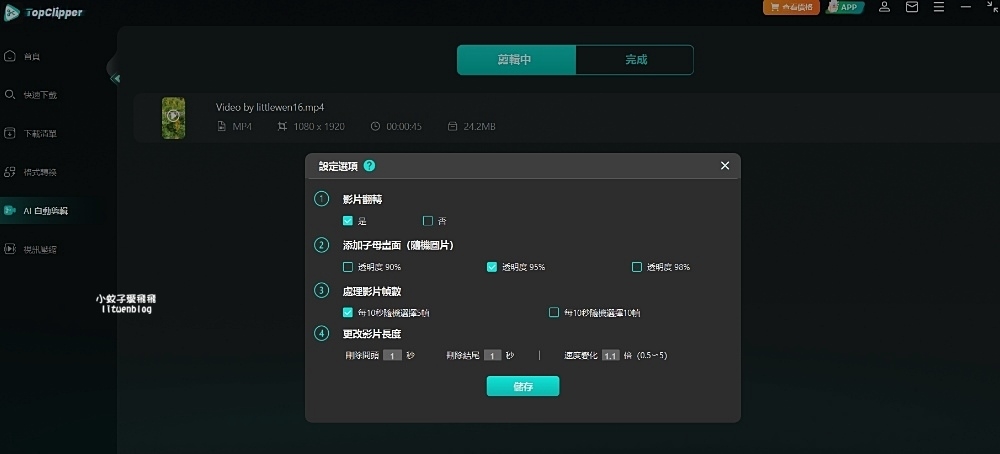Viewport: 1000px width, 454px height.
Task: Check 否 for video flip
Action: (428, 221)
